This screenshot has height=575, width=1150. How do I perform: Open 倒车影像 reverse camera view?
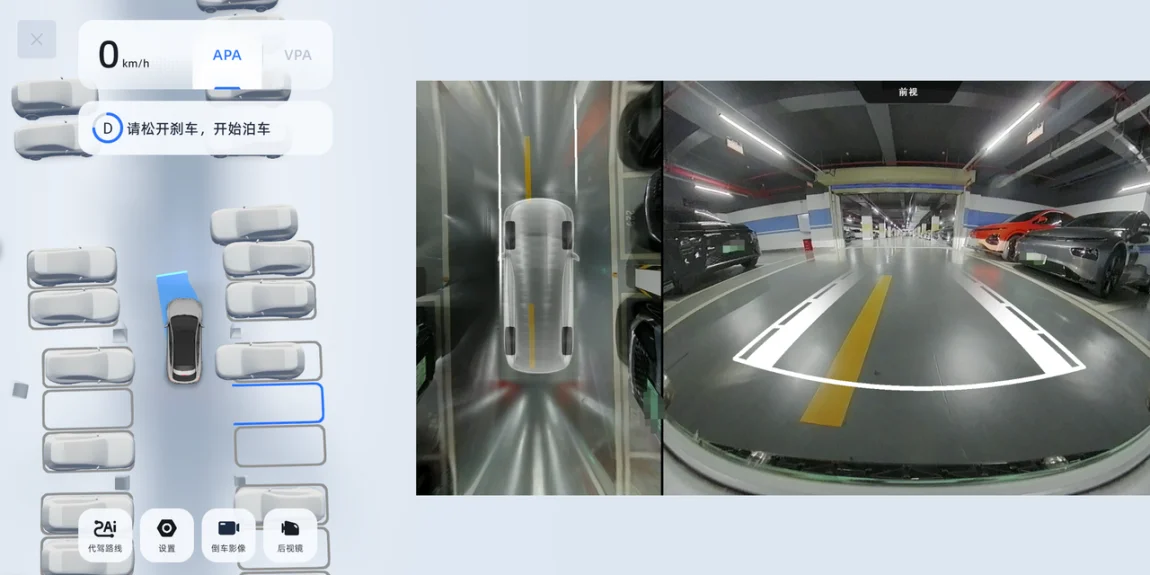228,535
